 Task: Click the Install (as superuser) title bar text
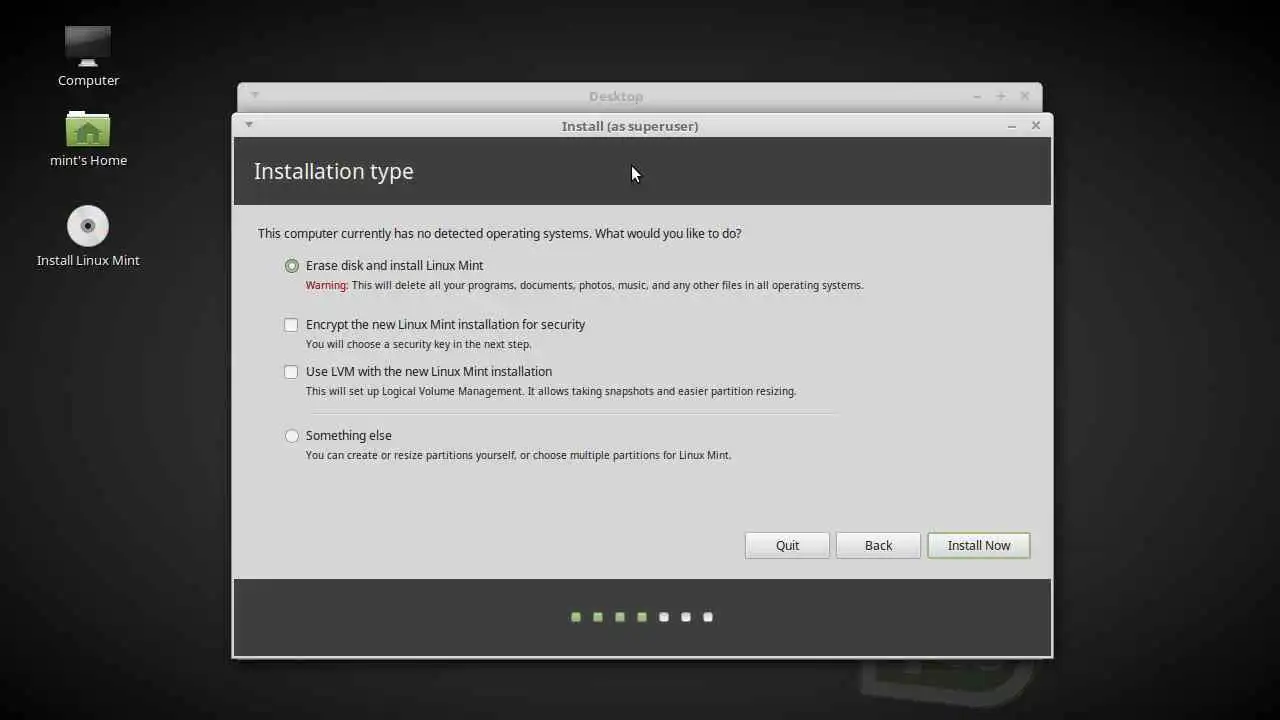(x=630, y=126)
